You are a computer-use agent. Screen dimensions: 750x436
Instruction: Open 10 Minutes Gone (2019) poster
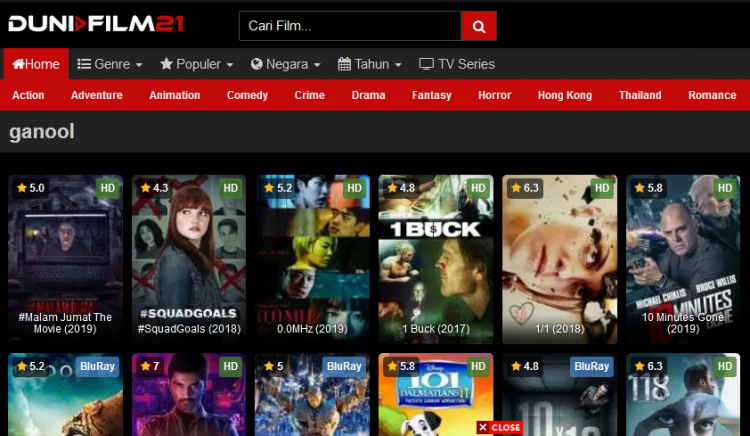point(683,259)
